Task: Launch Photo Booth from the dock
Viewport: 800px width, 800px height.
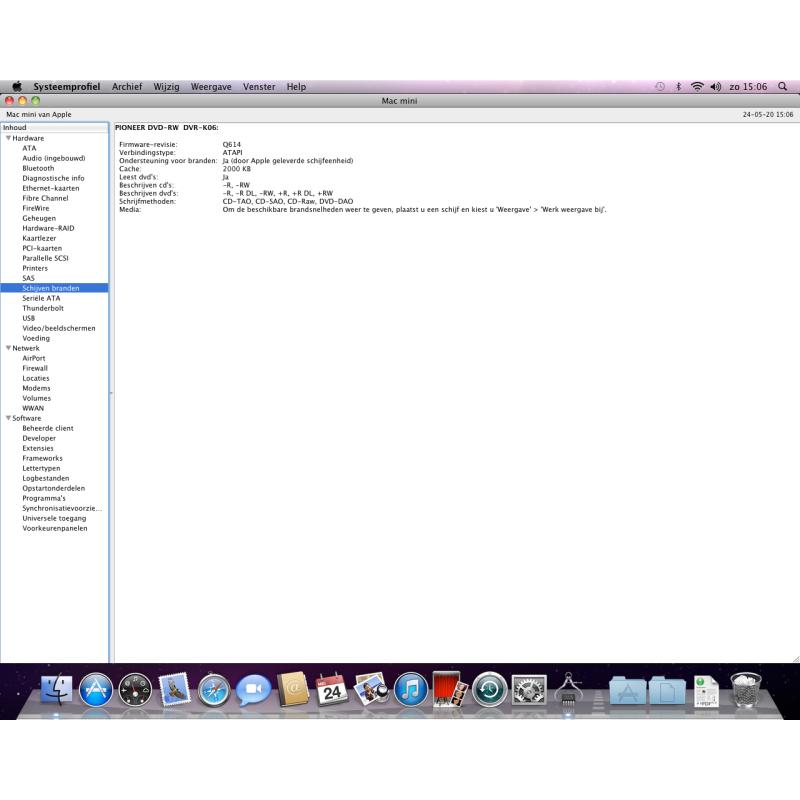Action: 449,689
